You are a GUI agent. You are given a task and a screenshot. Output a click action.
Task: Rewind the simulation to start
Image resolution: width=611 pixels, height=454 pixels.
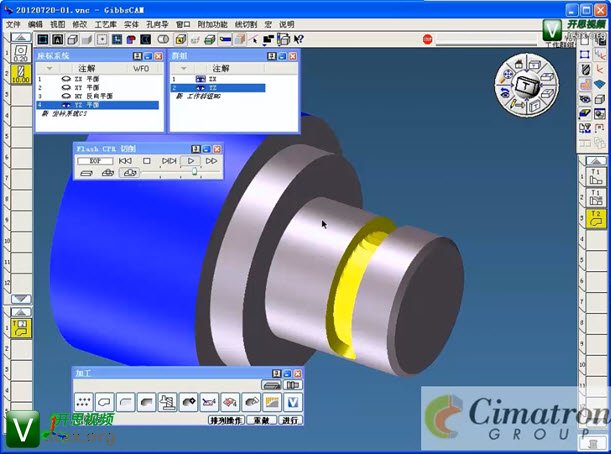125,161
